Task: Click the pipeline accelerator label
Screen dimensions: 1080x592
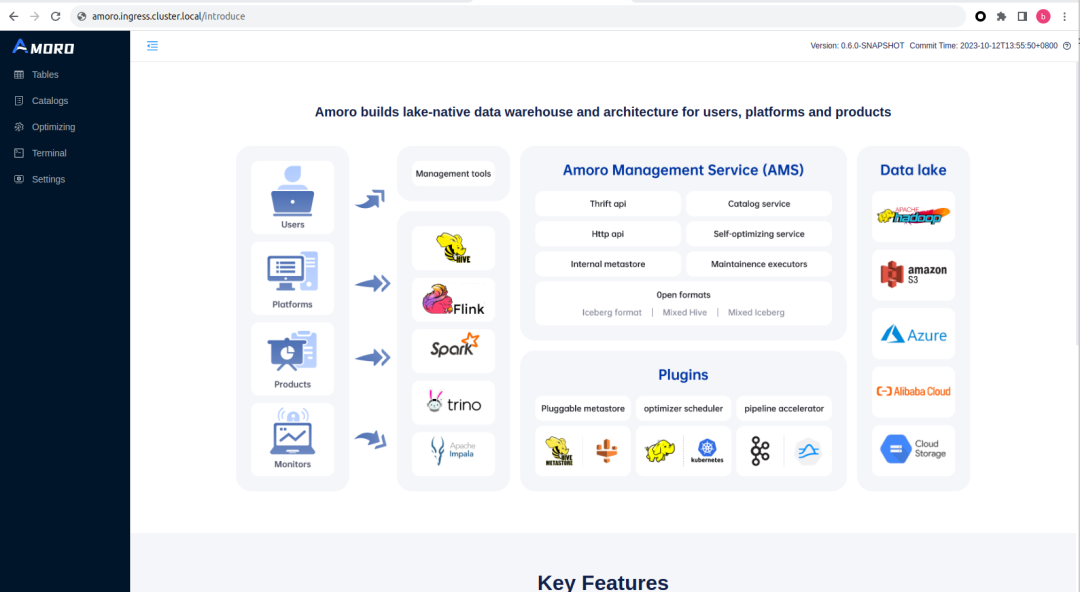Action: 784,409
